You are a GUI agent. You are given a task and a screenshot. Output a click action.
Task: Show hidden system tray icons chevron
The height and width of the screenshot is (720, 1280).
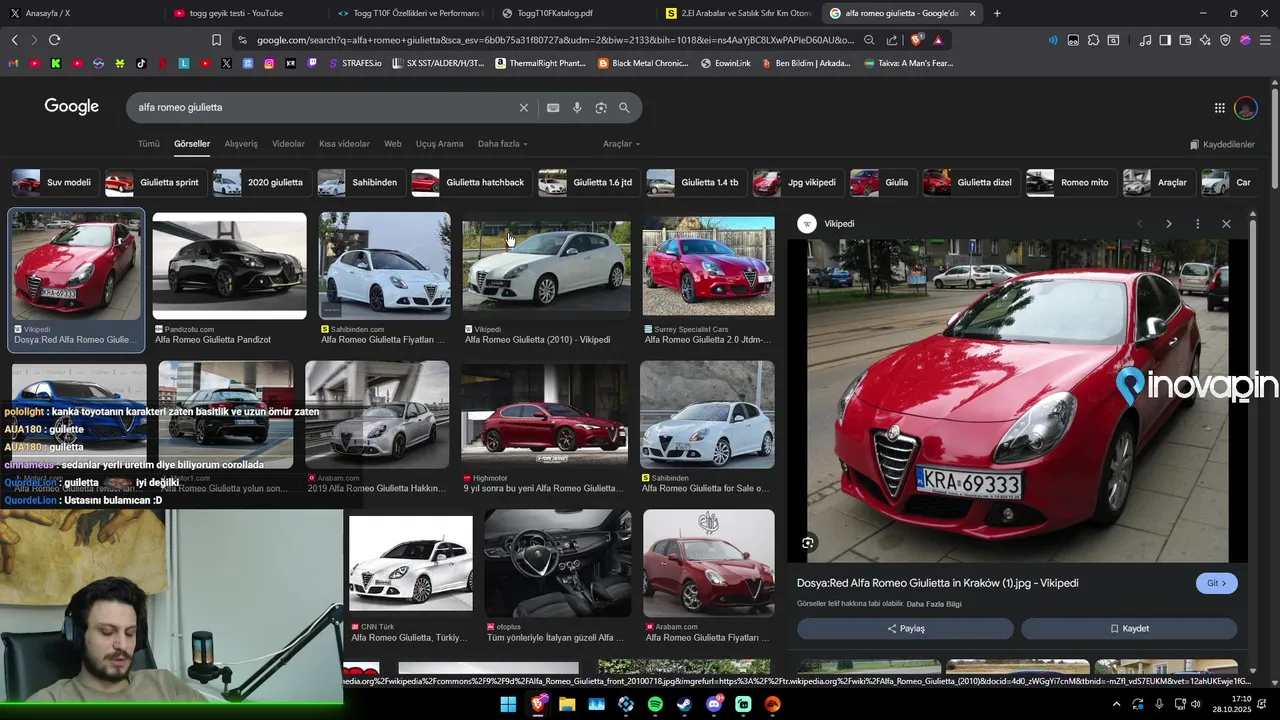pos(1116,704)
